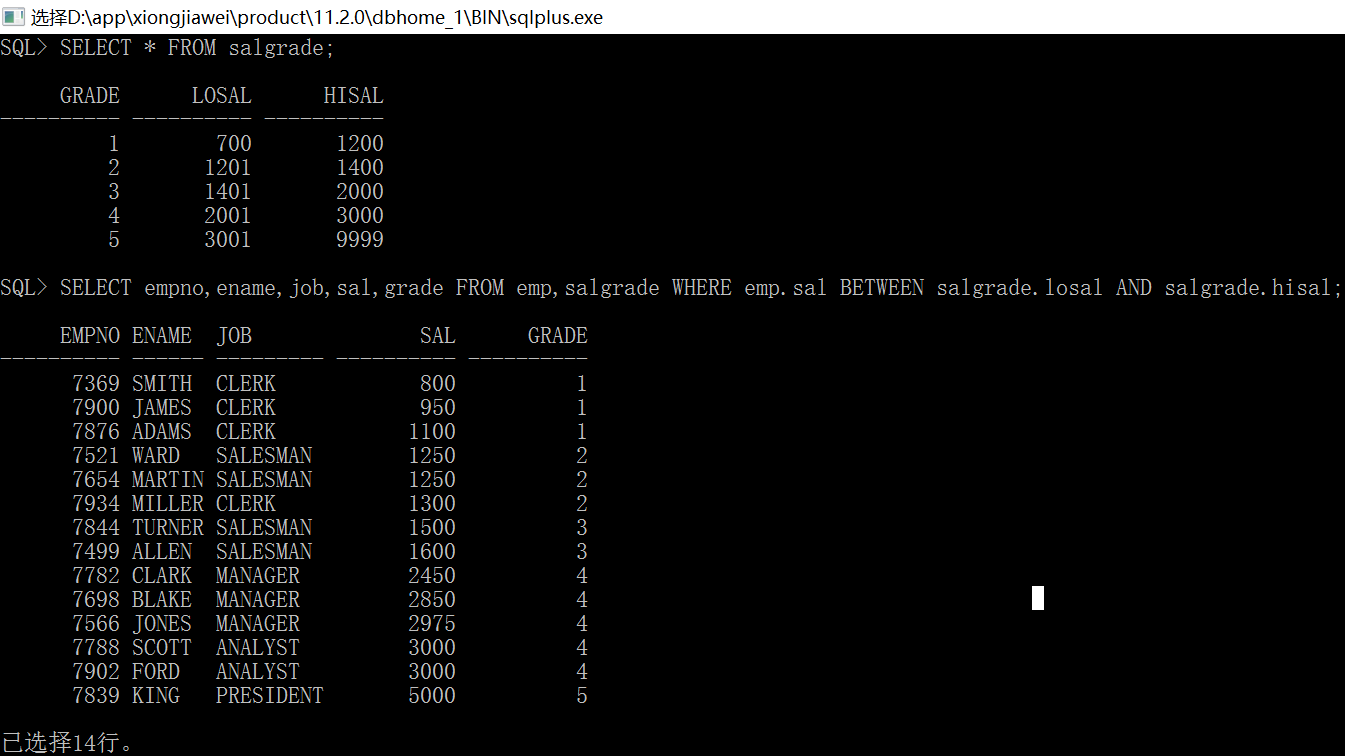Viewport: 1345px width, 756px height.
Task: Click the SAL column header in employee results
Action: tap(437, 336)
